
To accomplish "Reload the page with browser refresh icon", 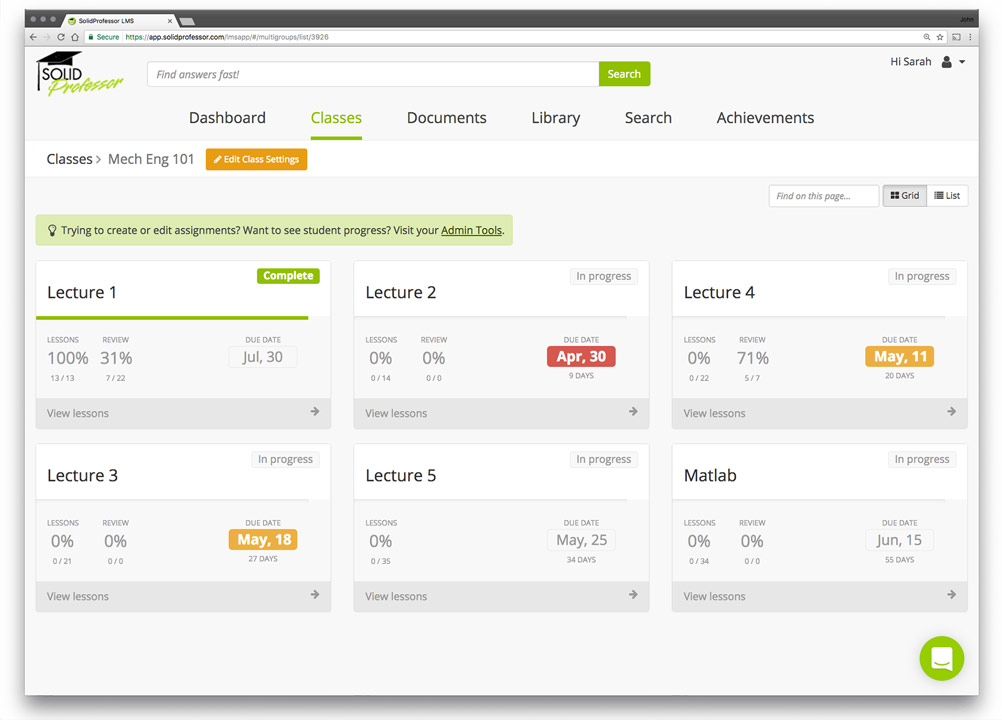I will pos(61,37).
